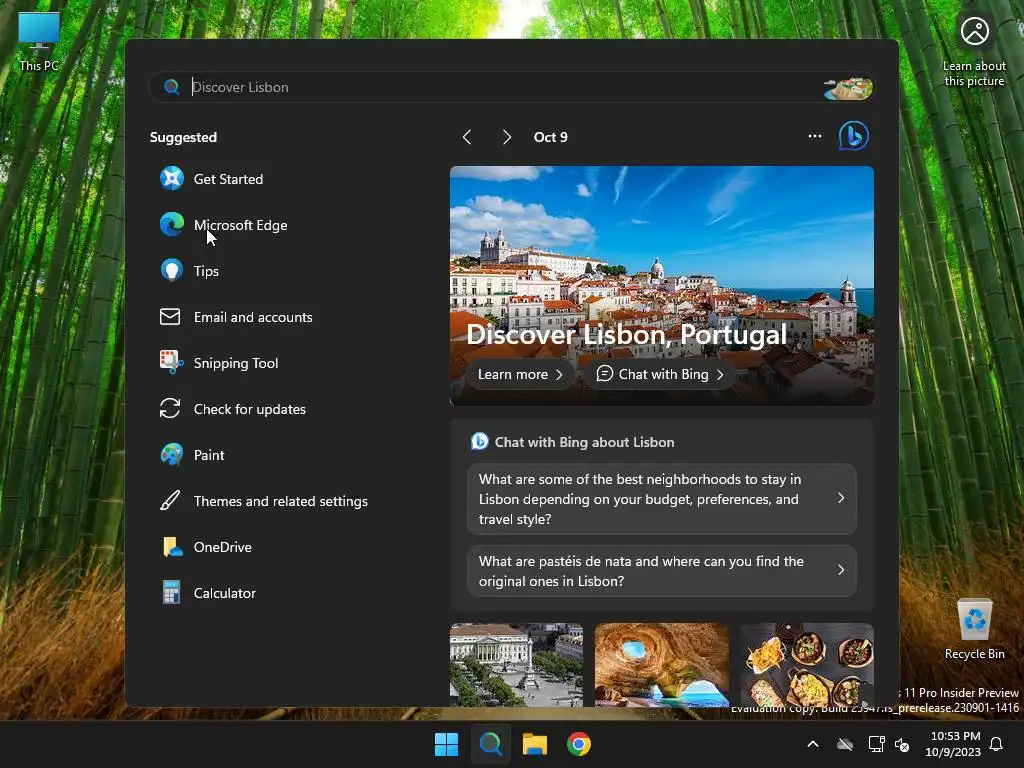Open the Get Started app icon
Screen dimensions: 1024x768
click(x=172, y=178)
